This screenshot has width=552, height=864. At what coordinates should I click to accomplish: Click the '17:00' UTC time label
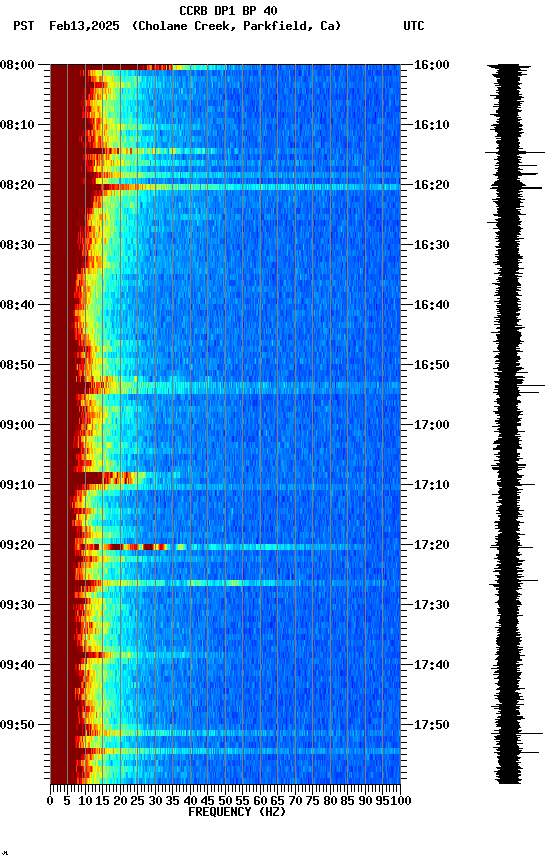pyautogui.click(x=431, y=425)
